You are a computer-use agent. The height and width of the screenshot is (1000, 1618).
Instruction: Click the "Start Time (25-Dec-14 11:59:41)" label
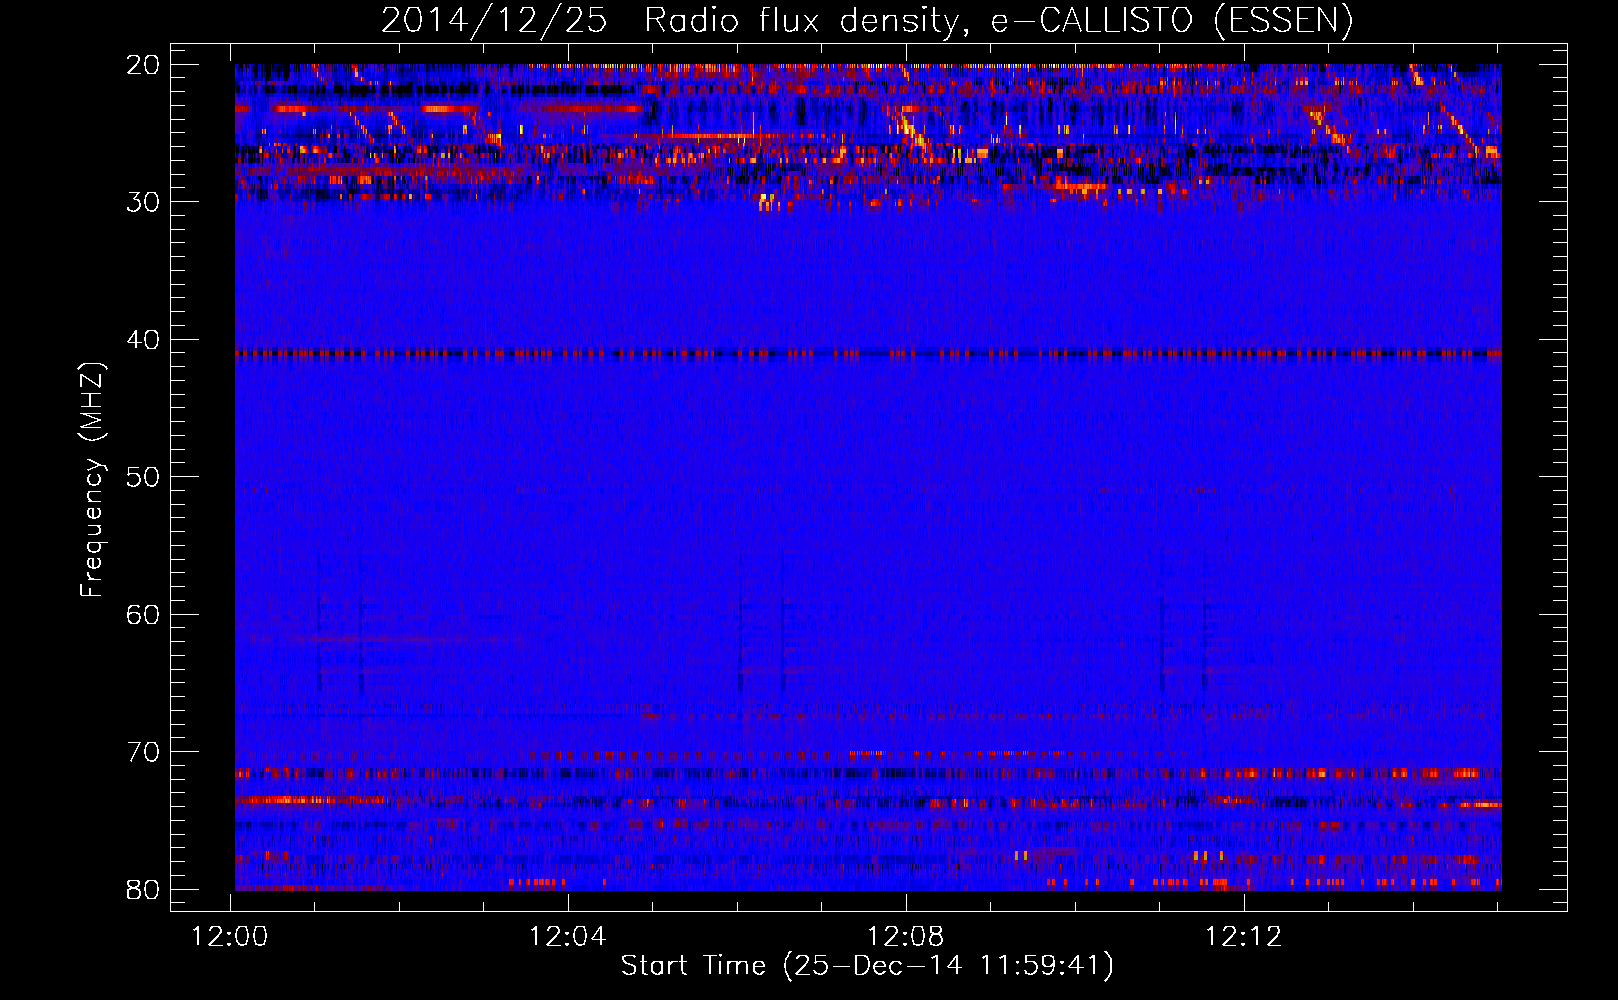(867, 966)
